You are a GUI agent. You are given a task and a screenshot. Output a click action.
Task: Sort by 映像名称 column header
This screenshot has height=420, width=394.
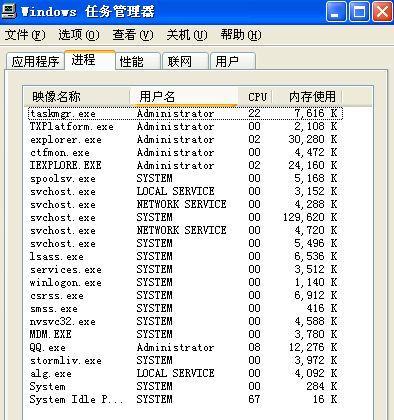[77, 97]
